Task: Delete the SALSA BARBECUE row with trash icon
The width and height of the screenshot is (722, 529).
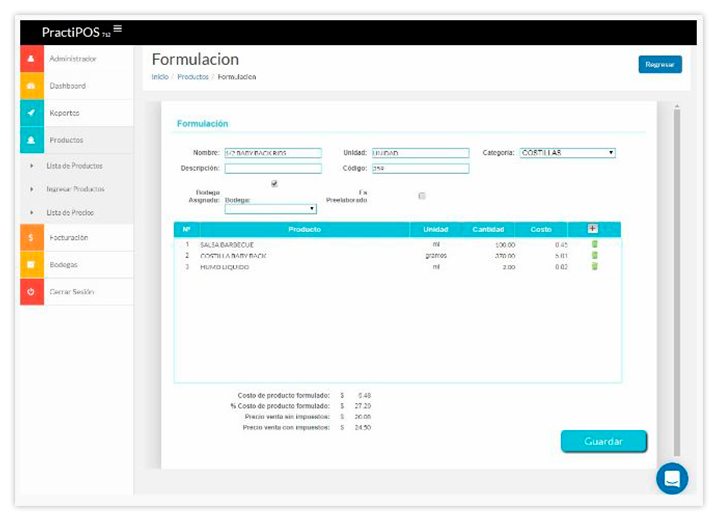Action: click(x=594, y=244)
